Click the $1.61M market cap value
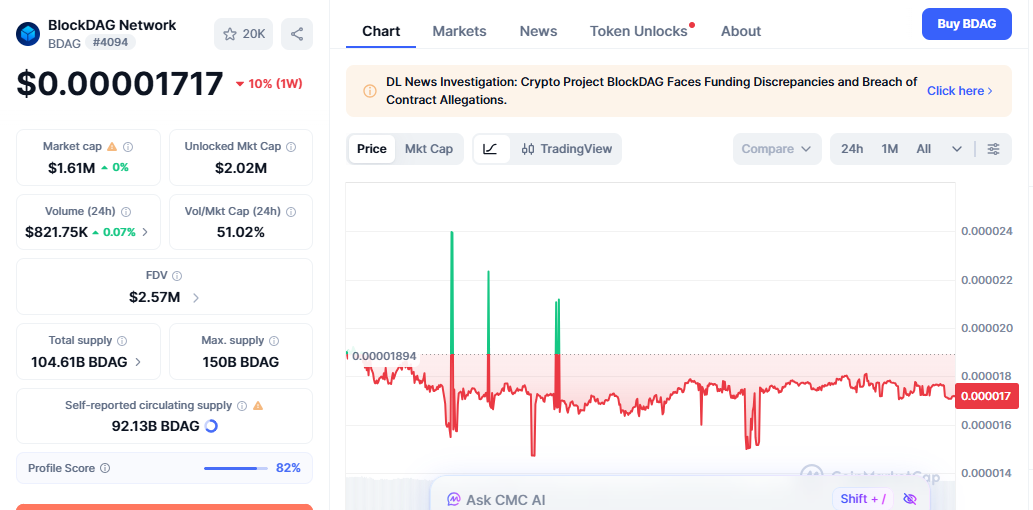Image resolution: width=1033 pixels, height=510 pixels. (72, 167)
